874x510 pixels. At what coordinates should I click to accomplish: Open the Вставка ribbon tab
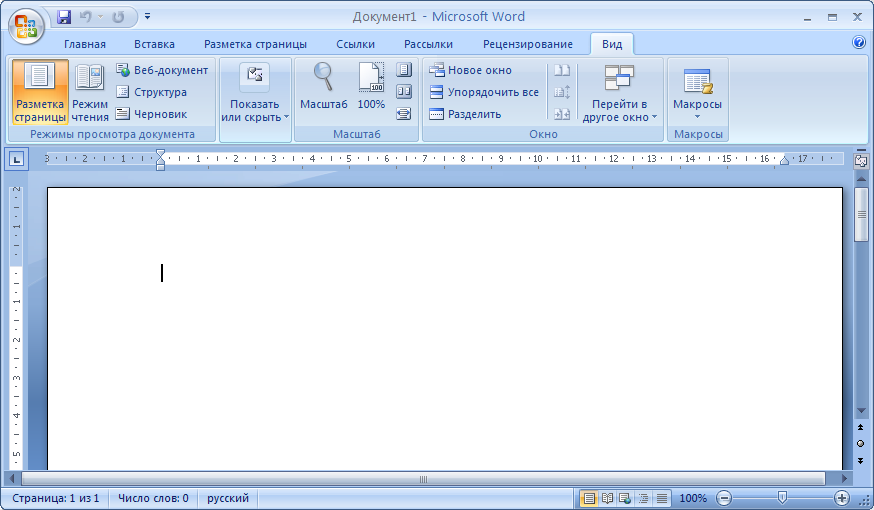[154, 44]
